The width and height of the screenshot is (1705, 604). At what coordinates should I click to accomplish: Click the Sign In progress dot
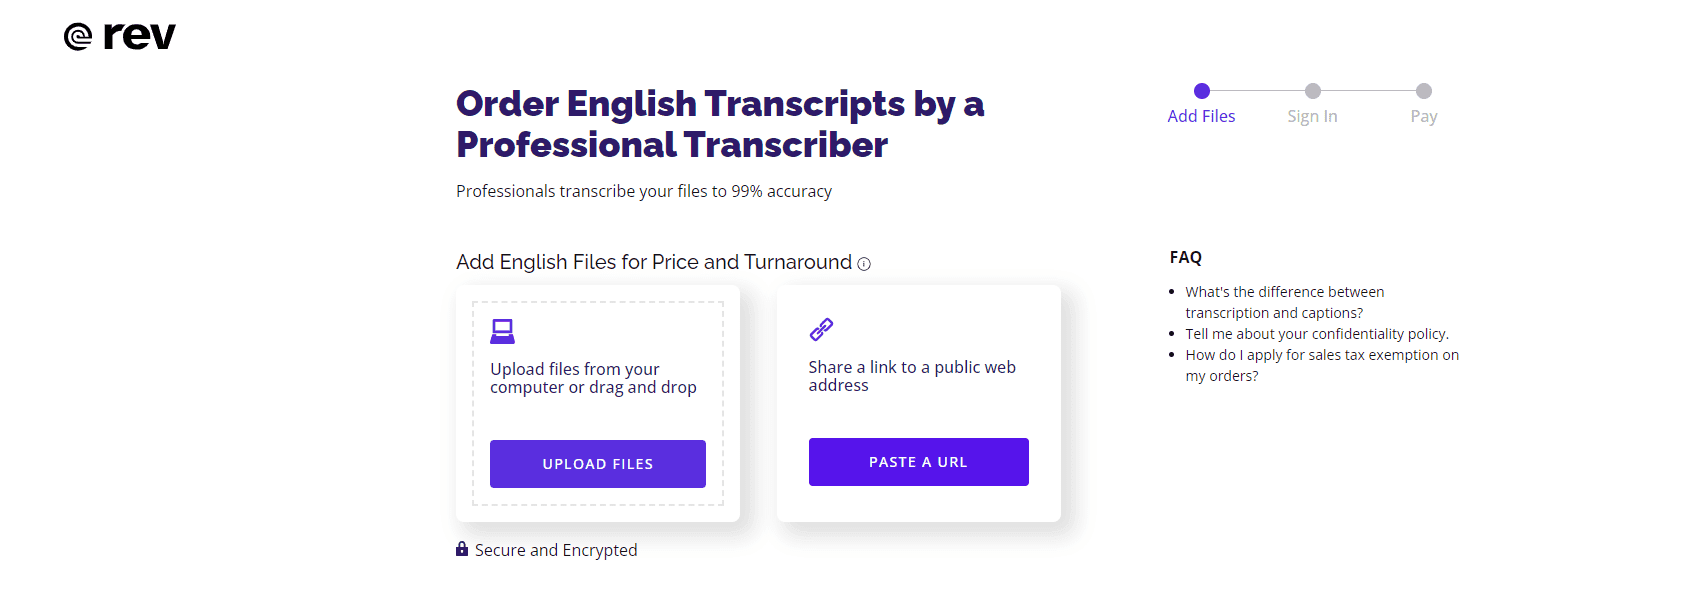(x=1313, y=89)
